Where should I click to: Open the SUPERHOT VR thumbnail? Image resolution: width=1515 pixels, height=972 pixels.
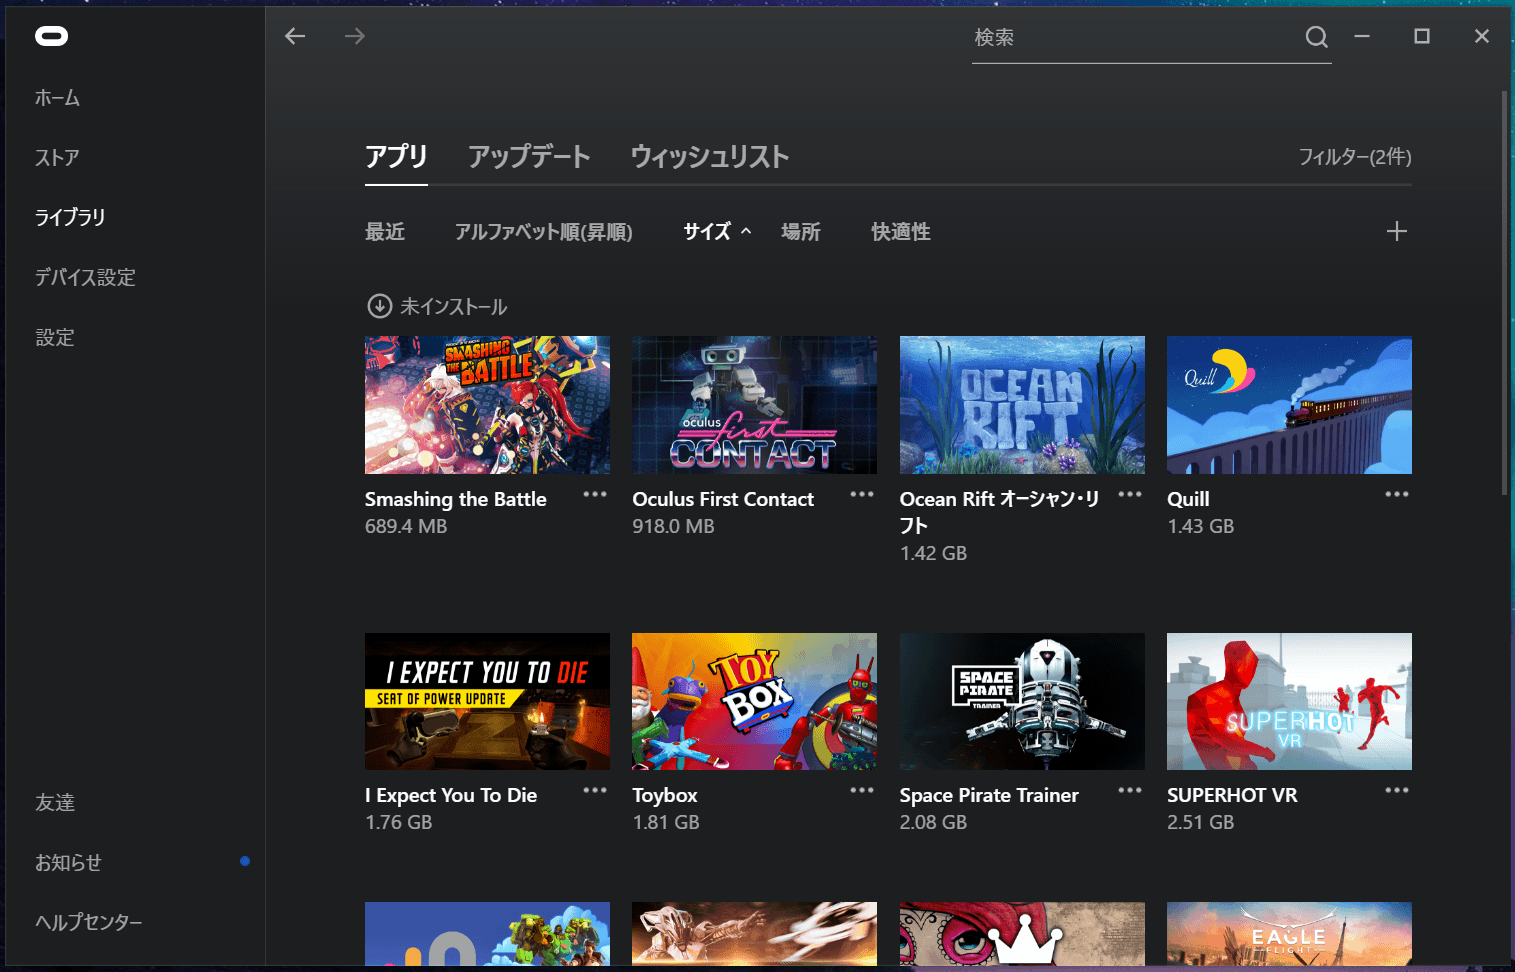pos(1289,701)
